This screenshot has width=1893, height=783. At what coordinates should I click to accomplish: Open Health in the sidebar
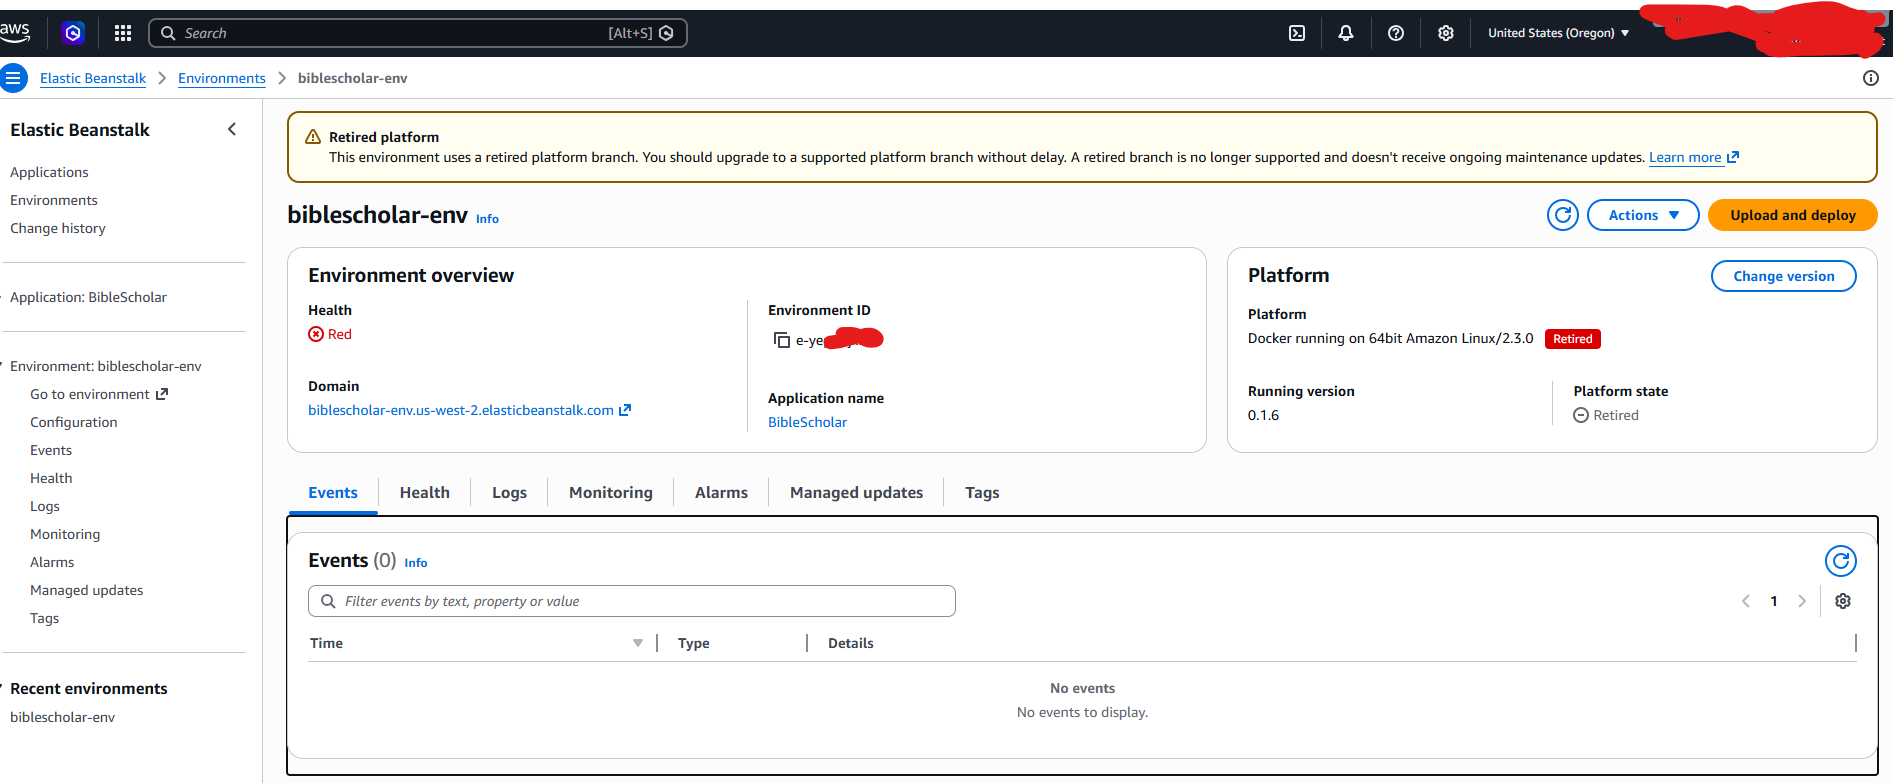coord(51,478)
